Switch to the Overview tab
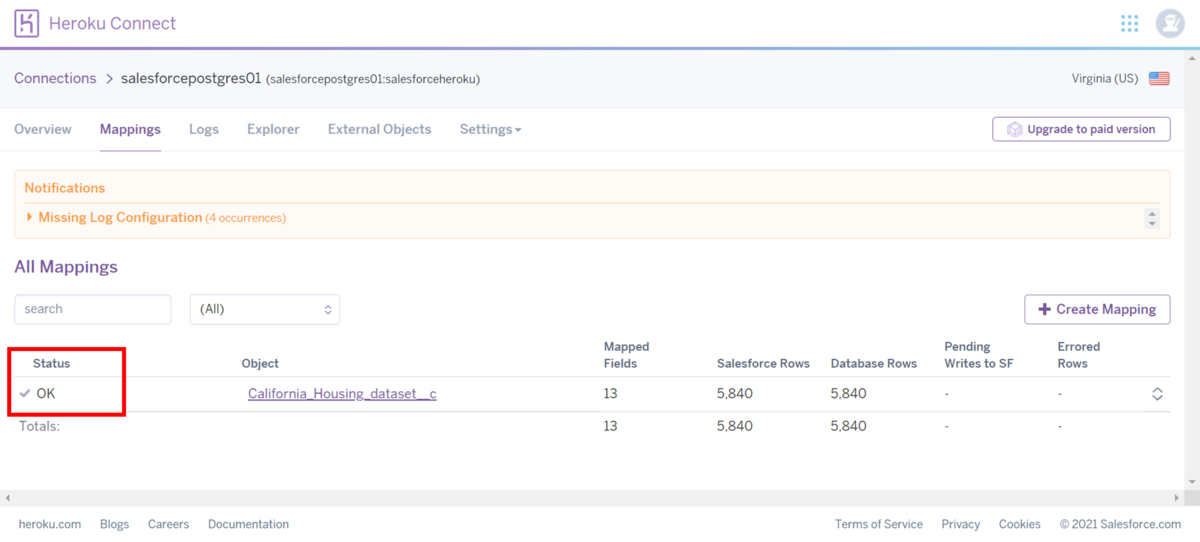The width and height of the screenshot is (1200, 542). [x=43, y=129]
